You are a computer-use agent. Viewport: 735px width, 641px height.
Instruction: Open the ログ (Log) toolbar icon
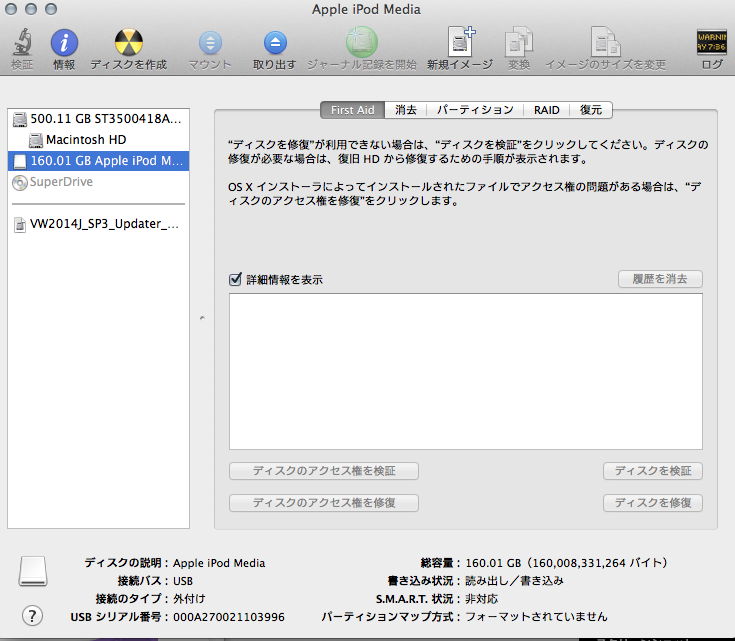coord(711,44)
